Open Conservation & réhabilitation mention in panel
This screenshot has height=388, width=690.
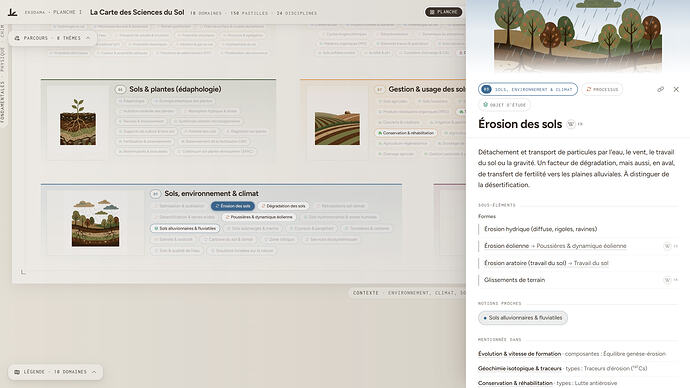(x=515, y=383)
